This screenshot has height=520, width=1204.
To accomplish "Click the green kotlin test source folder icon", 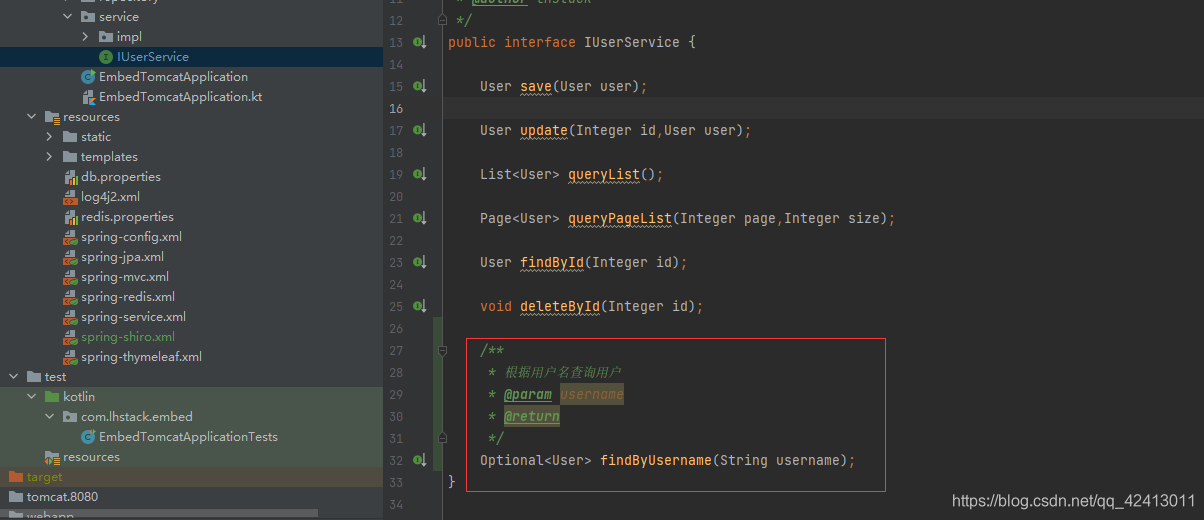I will pos(52,397).
